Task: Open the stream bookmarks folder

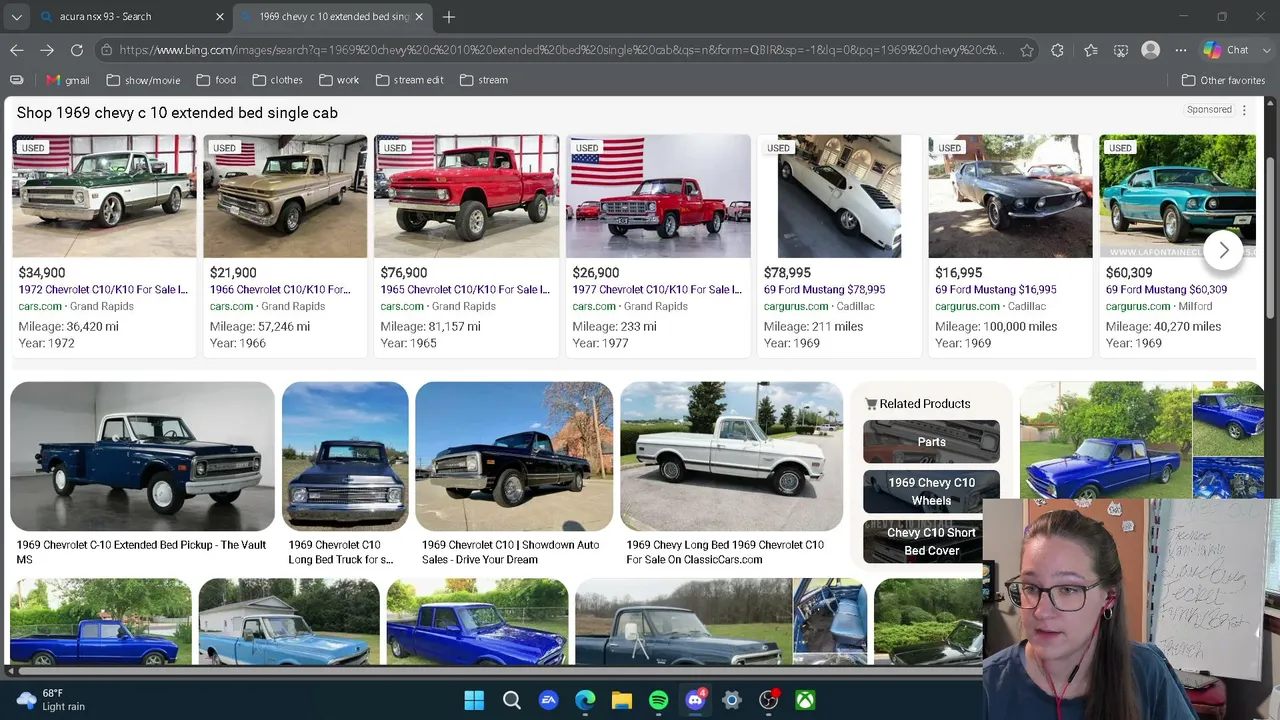Action: [x=484, y=80]
